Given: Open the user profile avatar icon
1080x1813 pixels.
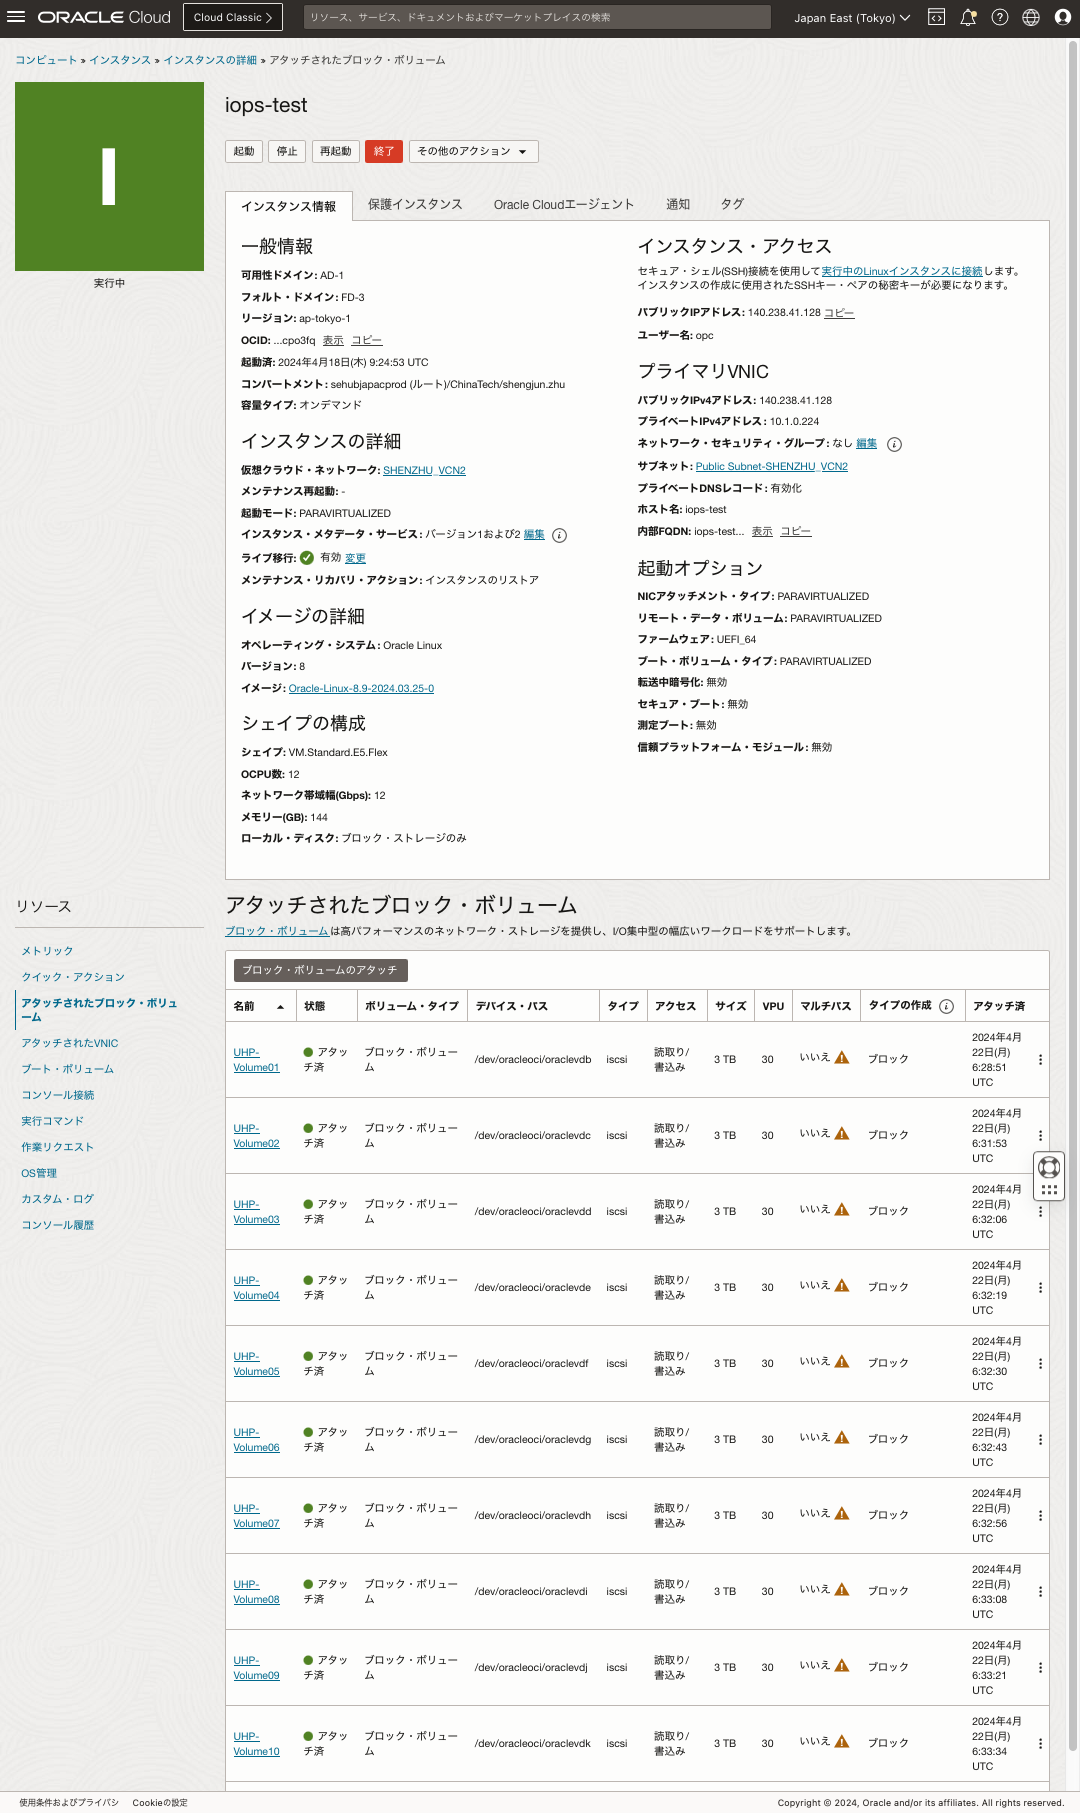Looking at the screenshot, I should pyautogui.click(x=1063, y=17).
